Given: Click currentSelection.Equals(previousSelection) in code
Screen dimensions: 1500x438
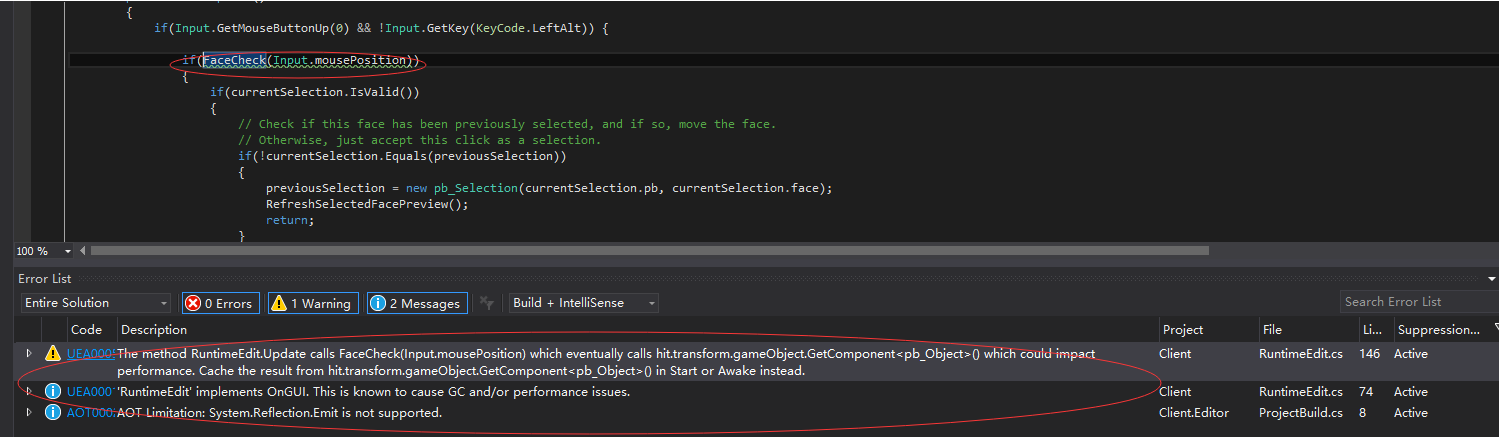Looking at the screenshot, I should click(413, 156).
